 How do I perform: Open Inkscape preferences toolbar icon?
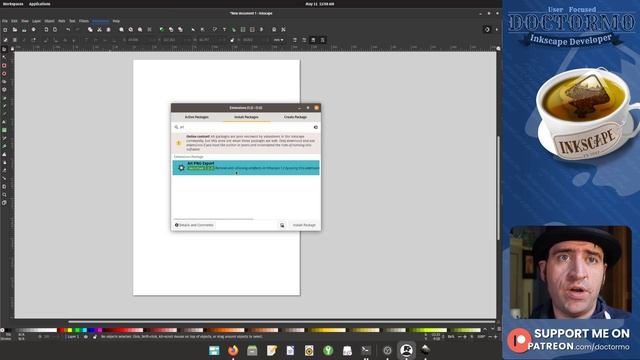tap(283, 30)
